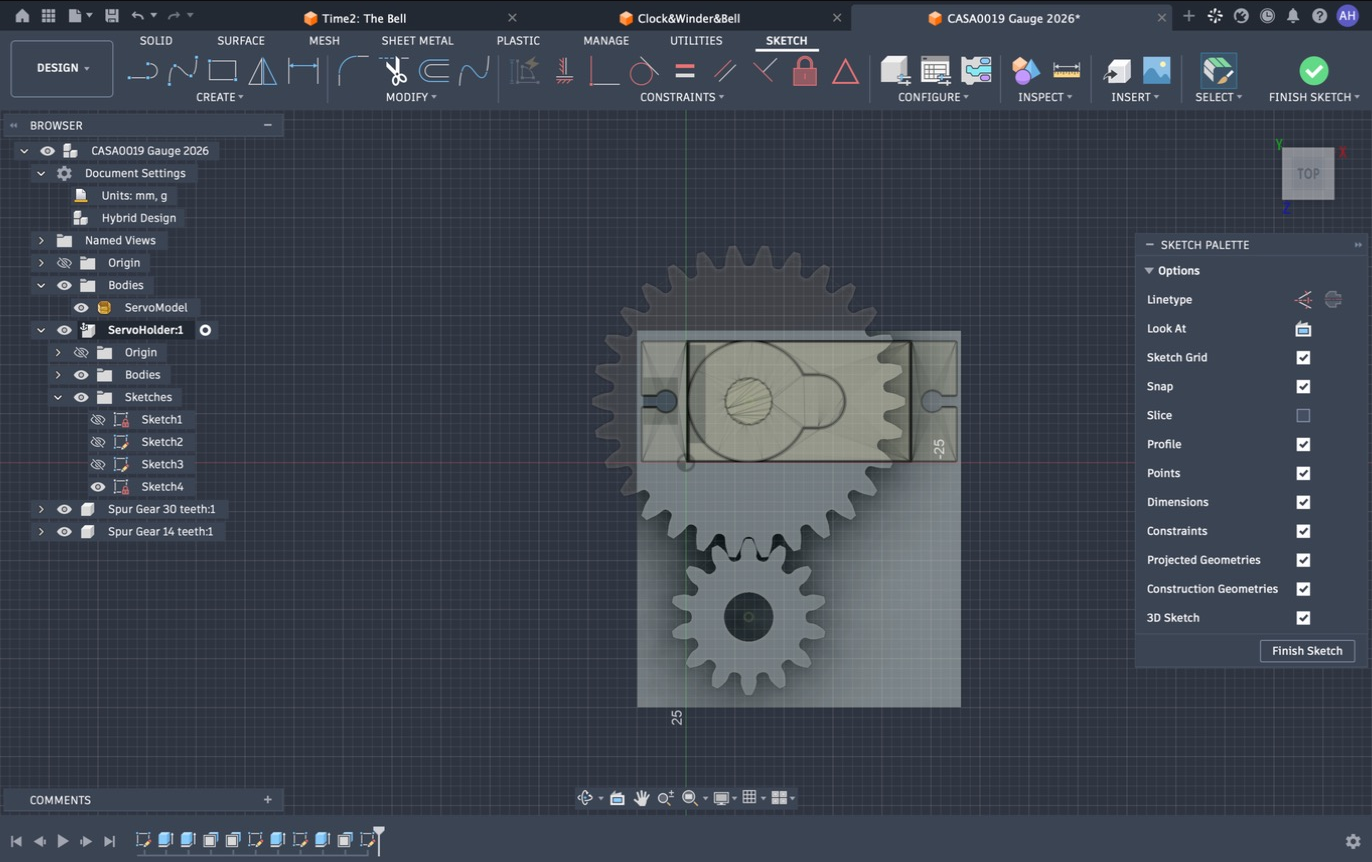Click the Insert Canvas image icon
Image resolution: width=1372 pixels, height=862 pixels.
click(1157, 71)
